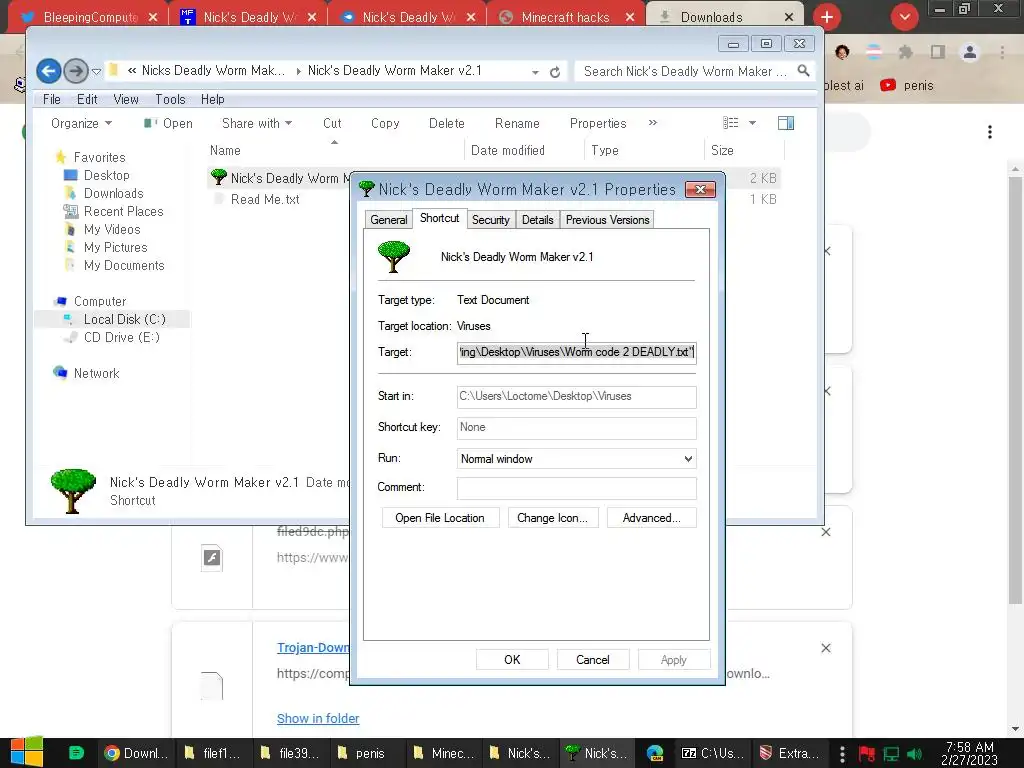Click Open in Explorer toolbar

click(x=168, y=123)
